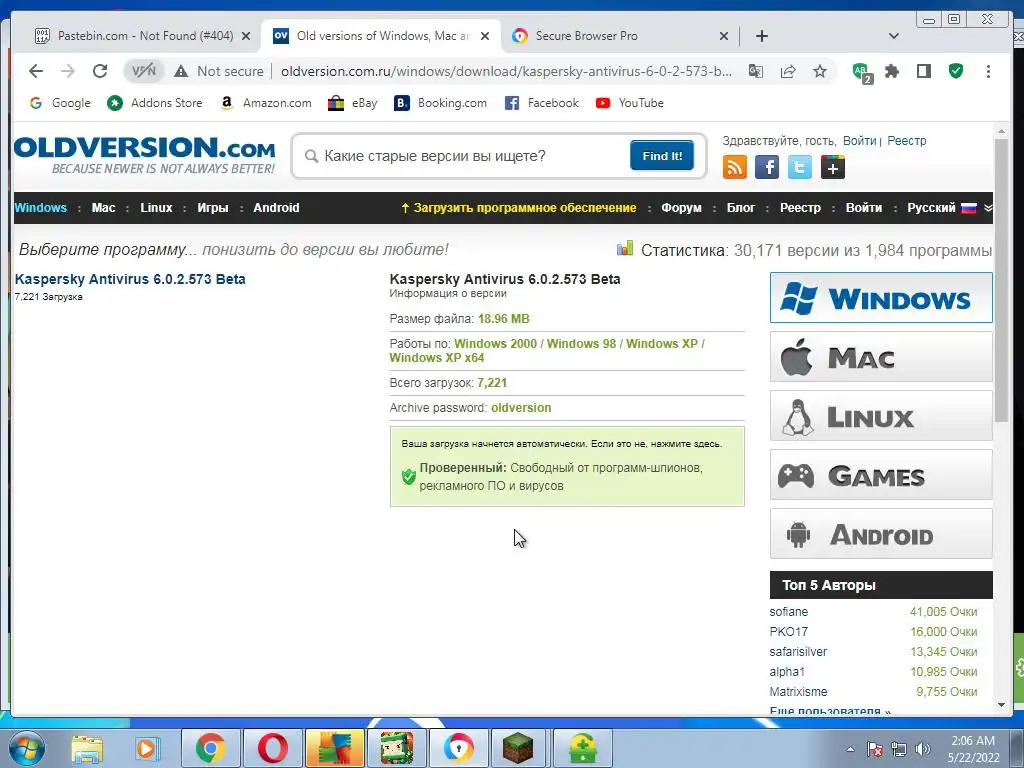
Task: Launch Opera from the taskbar
Action: (x=272, y=748)
